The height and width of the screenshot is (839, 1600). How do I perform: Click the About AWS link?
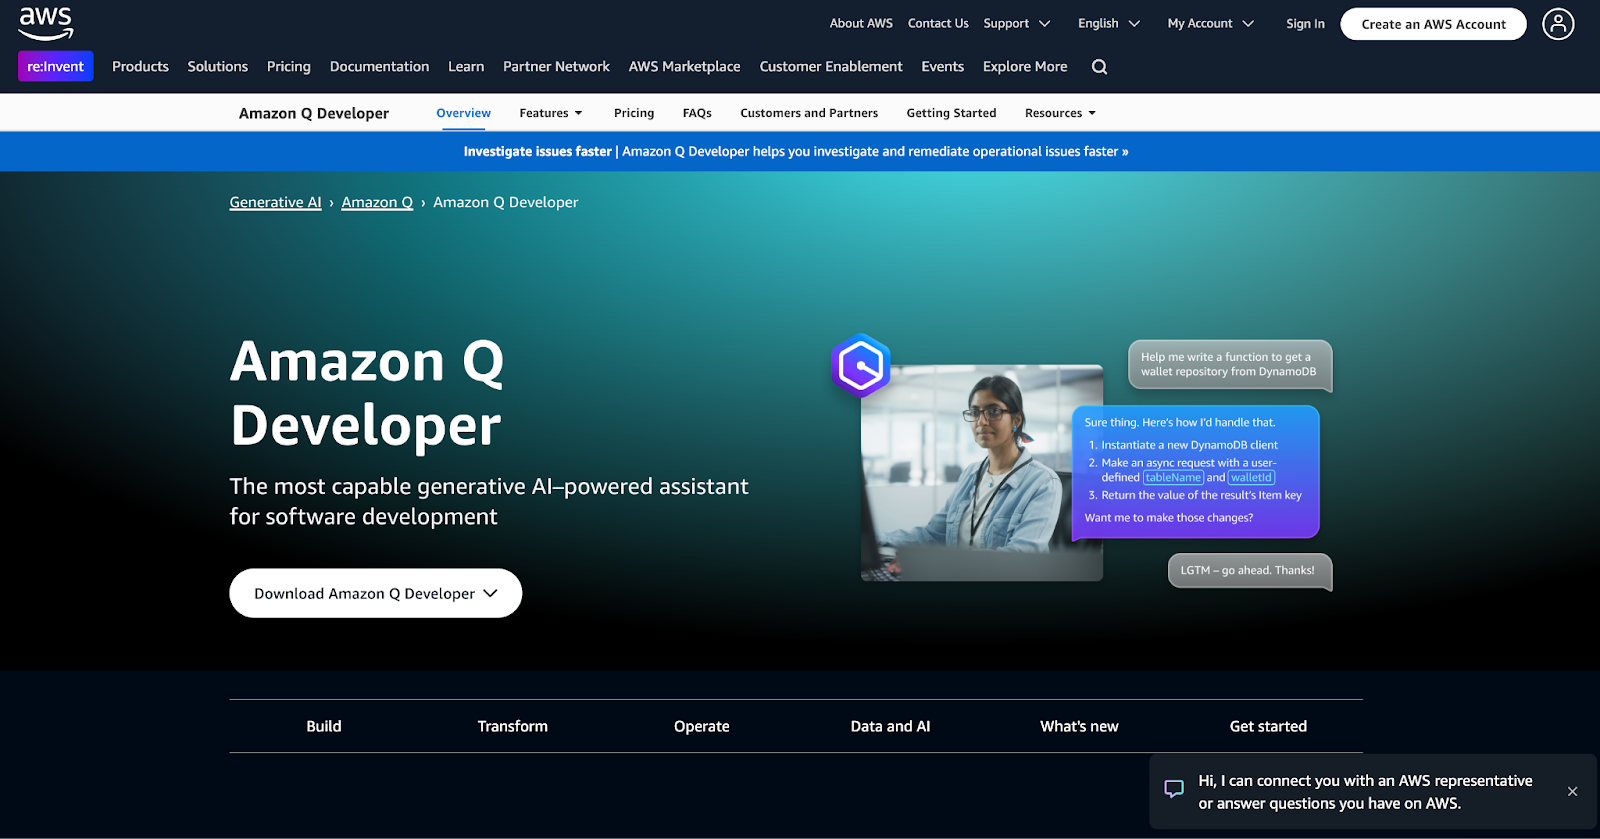coord(861,24)
